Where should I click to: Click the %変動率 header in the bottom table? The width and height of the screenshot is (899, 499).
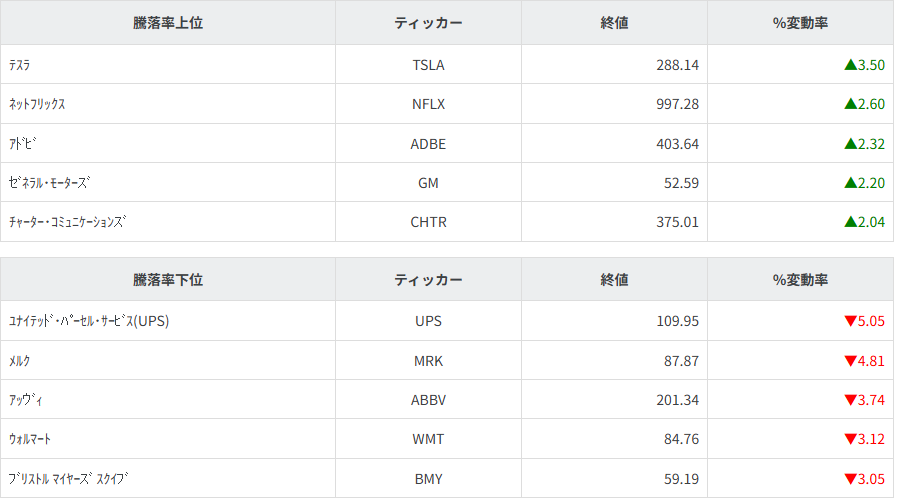coord(800,279)
